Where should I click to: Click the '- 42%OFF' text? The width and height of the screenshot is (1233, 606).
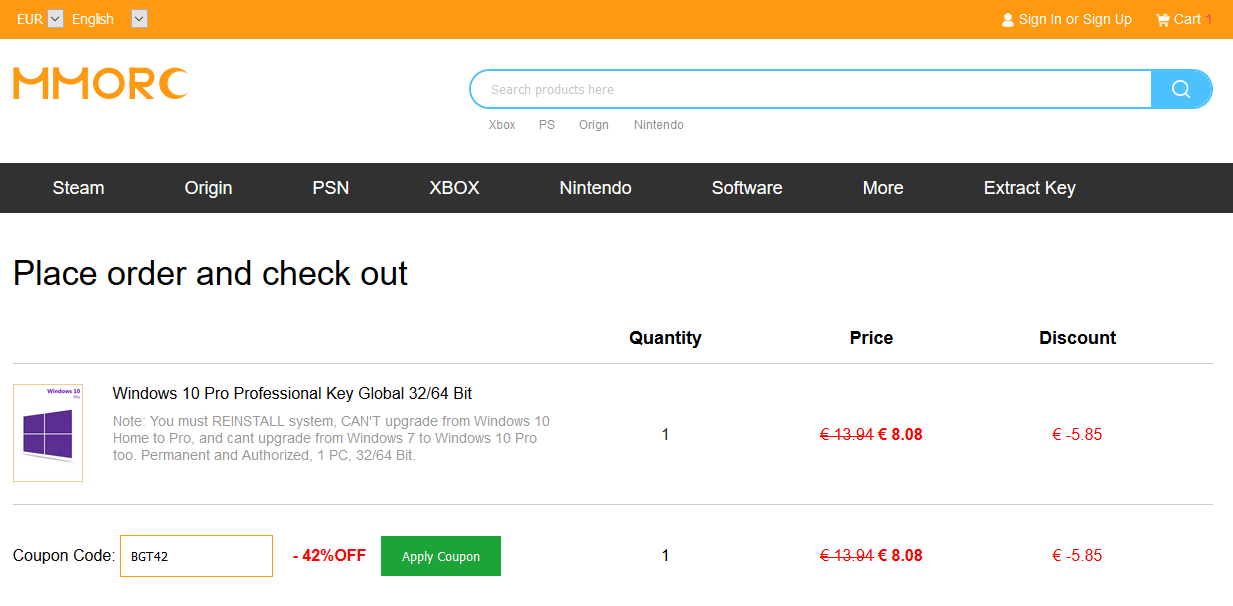pyautogui.click(x=329, y=556)
